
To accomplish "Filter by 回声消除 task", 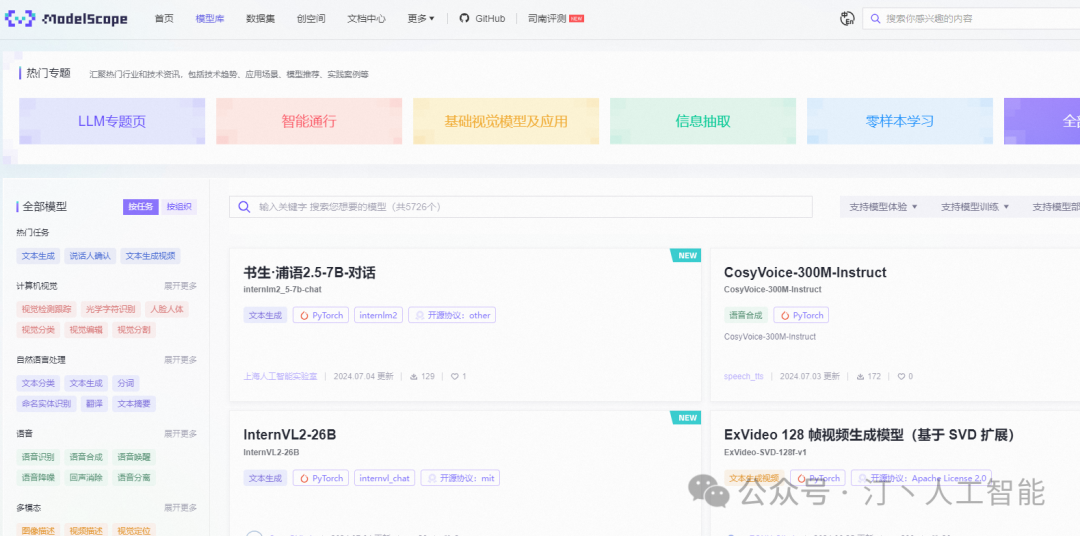I will [x=86, y=477].
